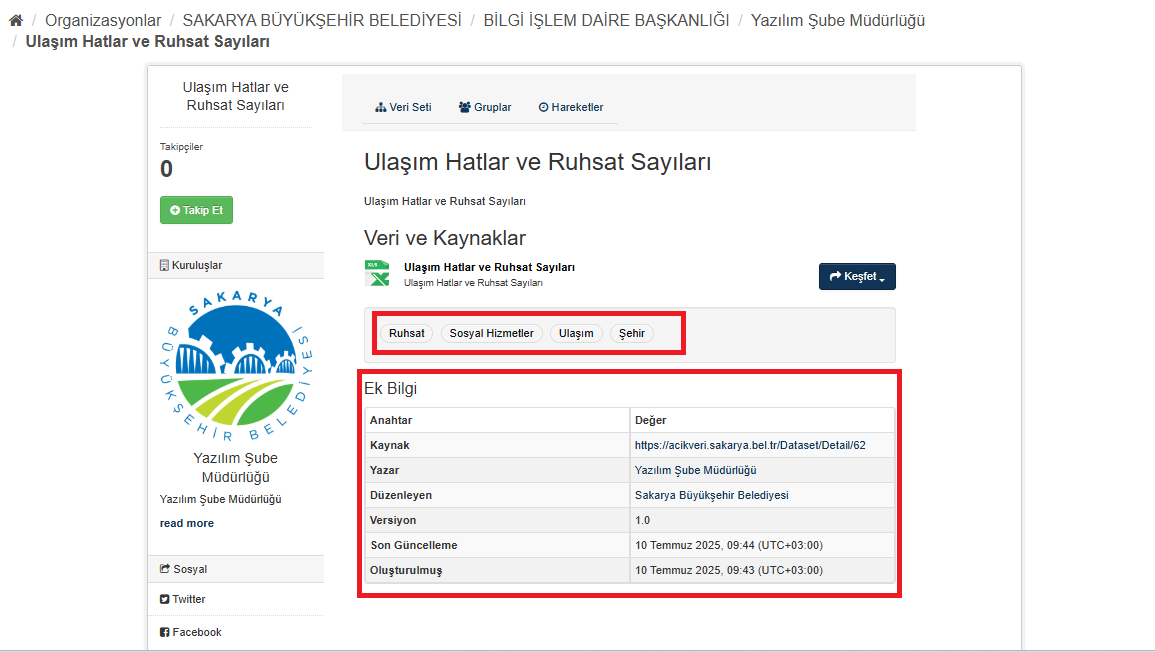
Task: Open BİLGİ İŞLEM DAİRE BAŞKANLIĞI breadcrumb
Action: point(606,20)
